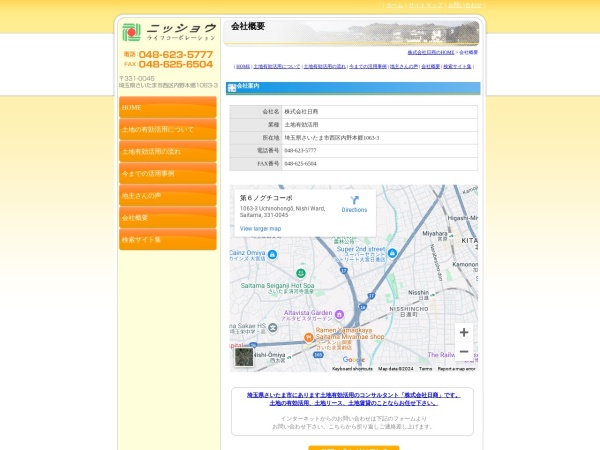
Task: Click the phone number 048-623-5777 in sidebar
Action: click(176, 55)
